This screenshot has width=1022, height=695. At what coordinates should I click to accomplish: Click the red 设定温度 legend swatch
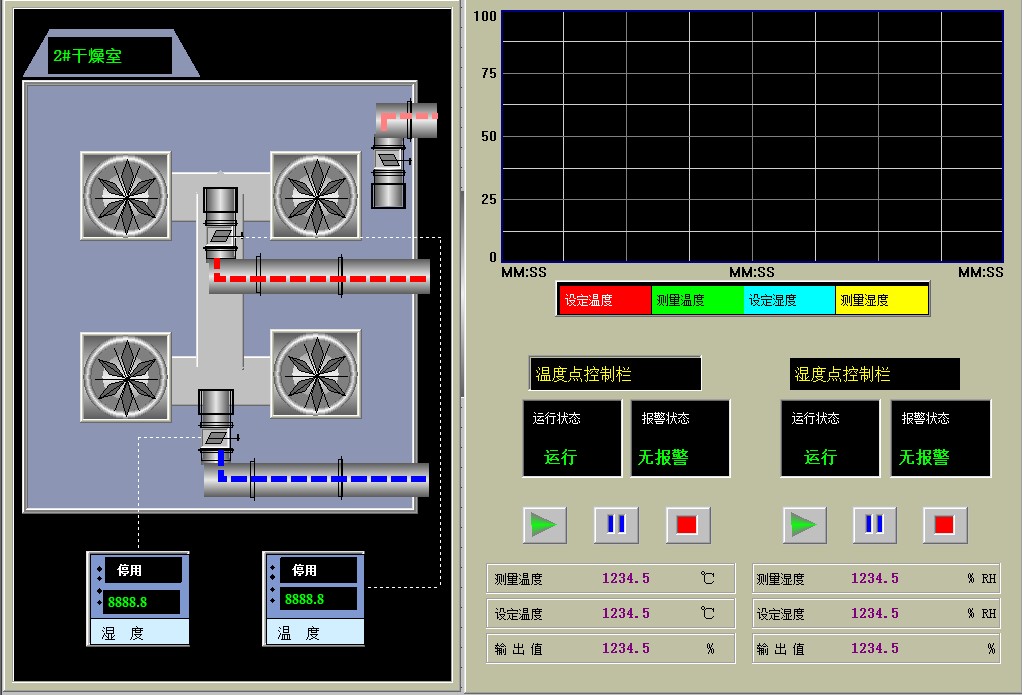(x=604, y=300)
